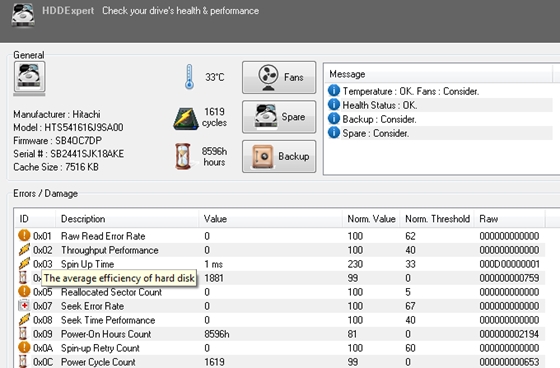
Task: Select the Spin-up Retry Count row
Action: pyautogui.click(x=280, y=348)
